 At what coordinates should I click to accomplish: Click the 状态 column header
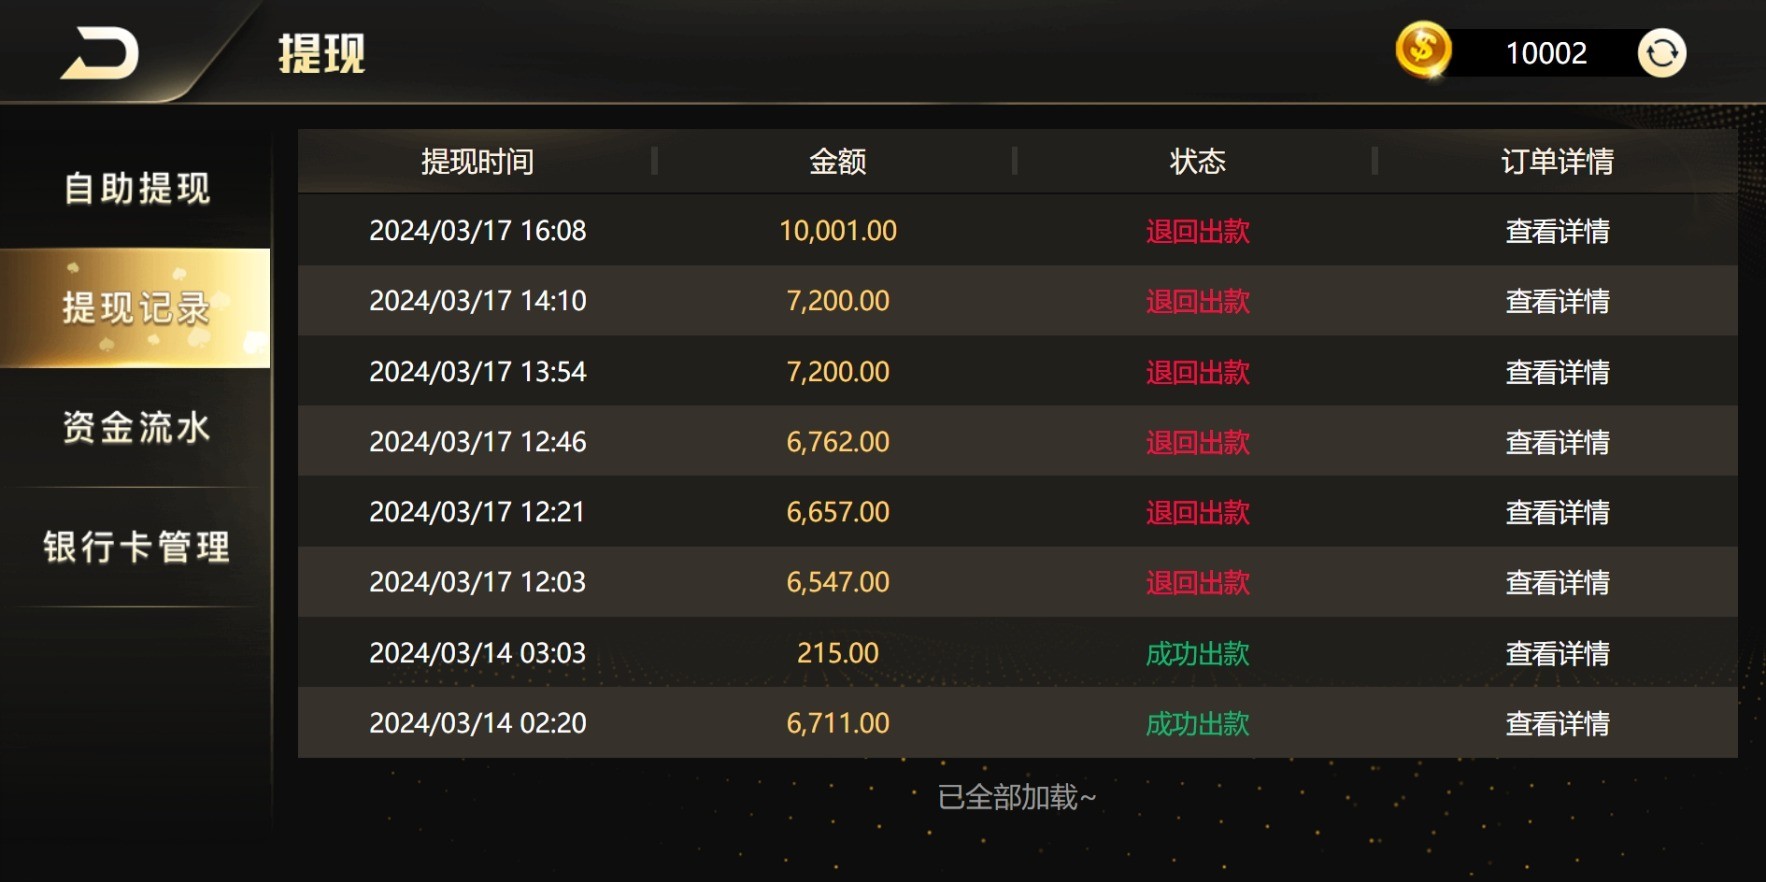coord(1197,161)
